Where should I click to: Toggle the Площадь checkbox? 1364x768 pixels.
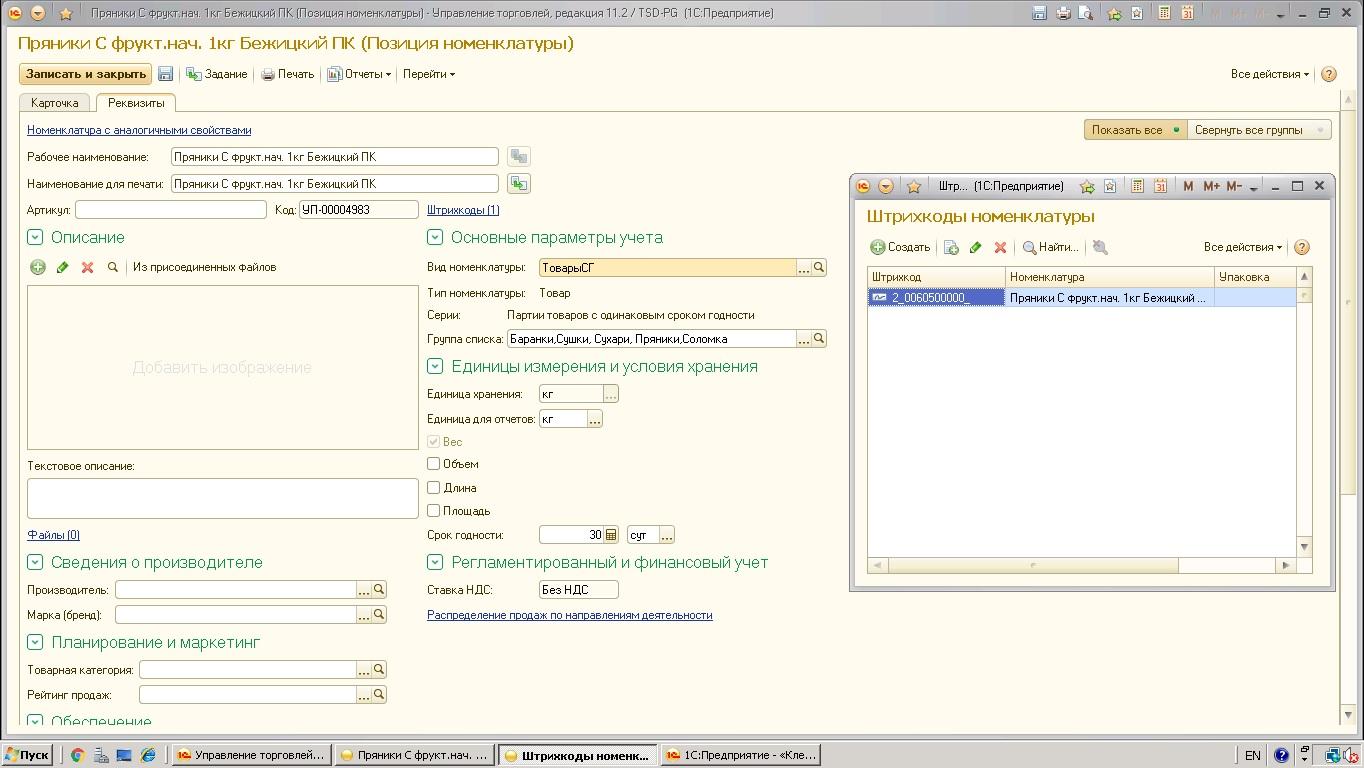[x=433, y=511]
